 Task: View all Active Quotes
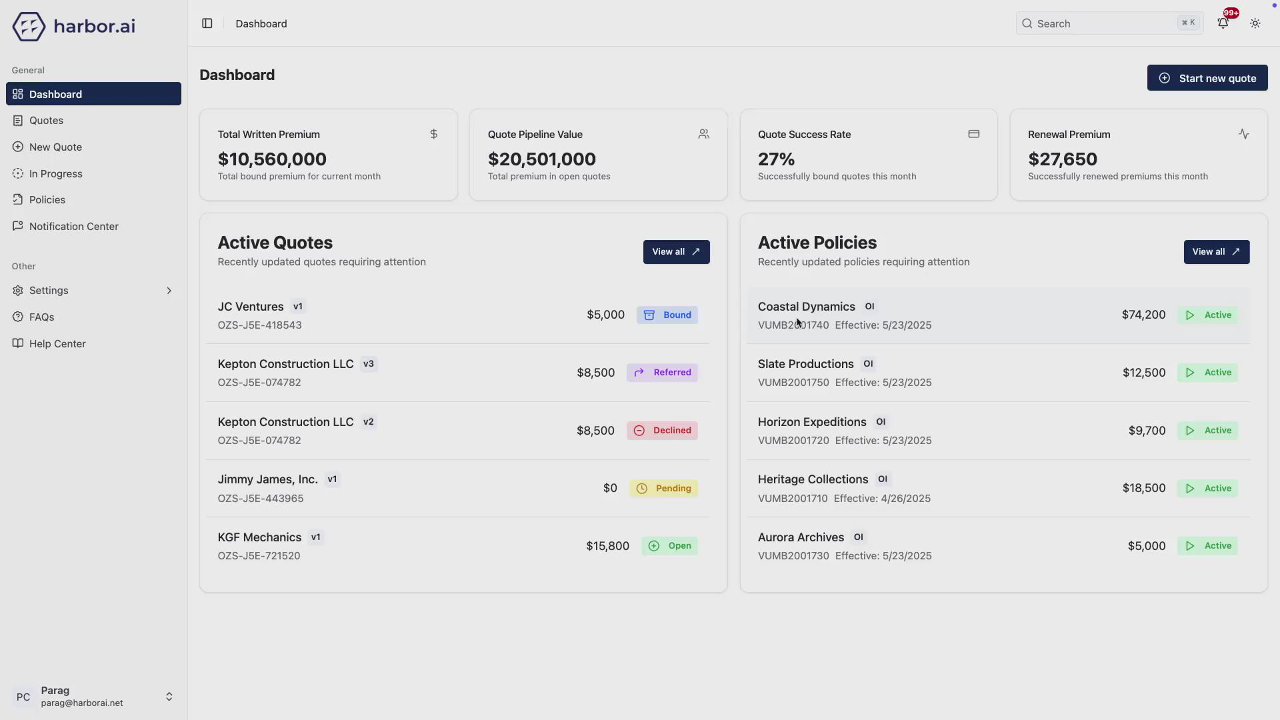click(676, 252)
